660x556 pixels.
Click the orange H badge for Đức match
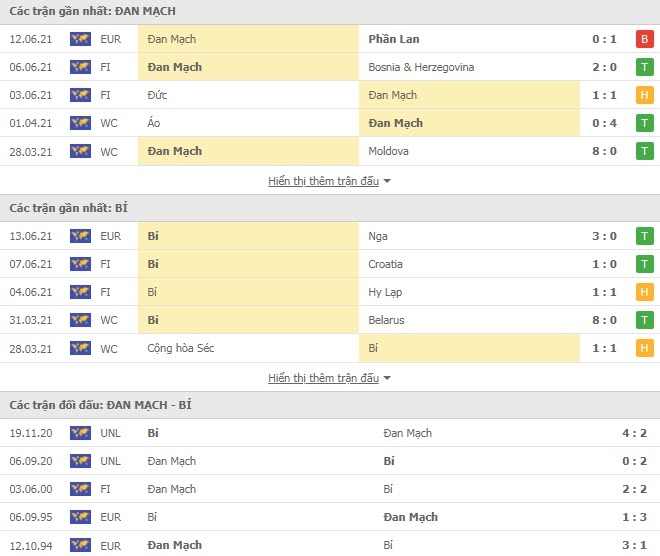[x=644, y=95]
